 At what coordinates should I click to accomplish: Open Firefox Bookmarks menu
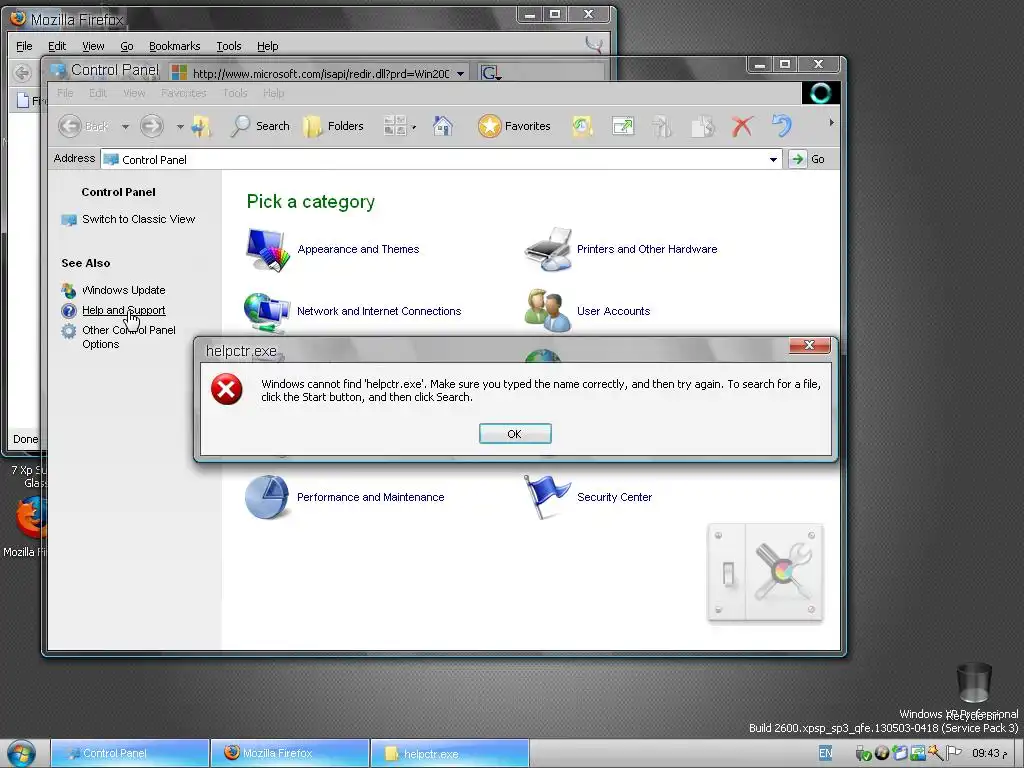(x=174, y=46)
